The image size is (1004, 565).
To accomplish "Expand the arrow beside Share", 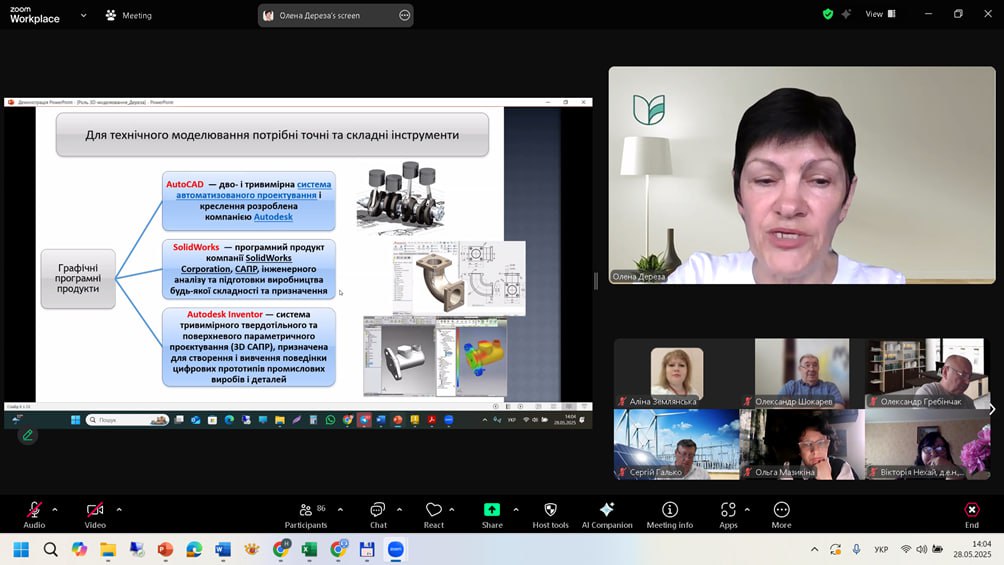I will (516, 510).
